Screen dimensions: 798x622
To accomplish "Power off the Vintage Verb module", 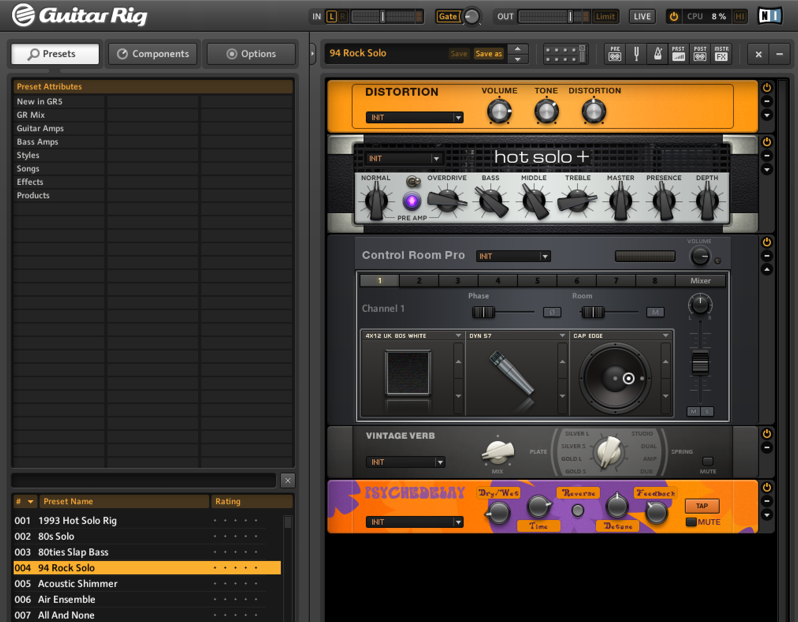I will (x=766, y=434).
